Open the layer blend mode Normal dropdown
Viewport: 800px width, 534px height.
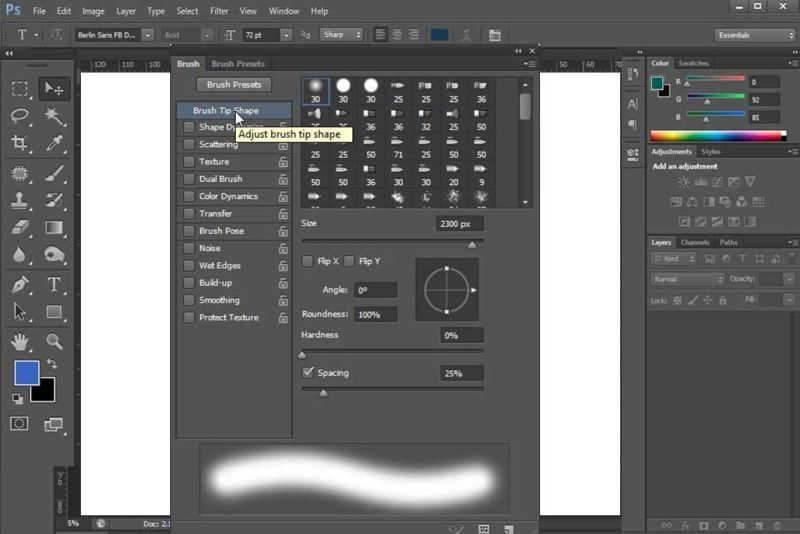click(687, 279)
